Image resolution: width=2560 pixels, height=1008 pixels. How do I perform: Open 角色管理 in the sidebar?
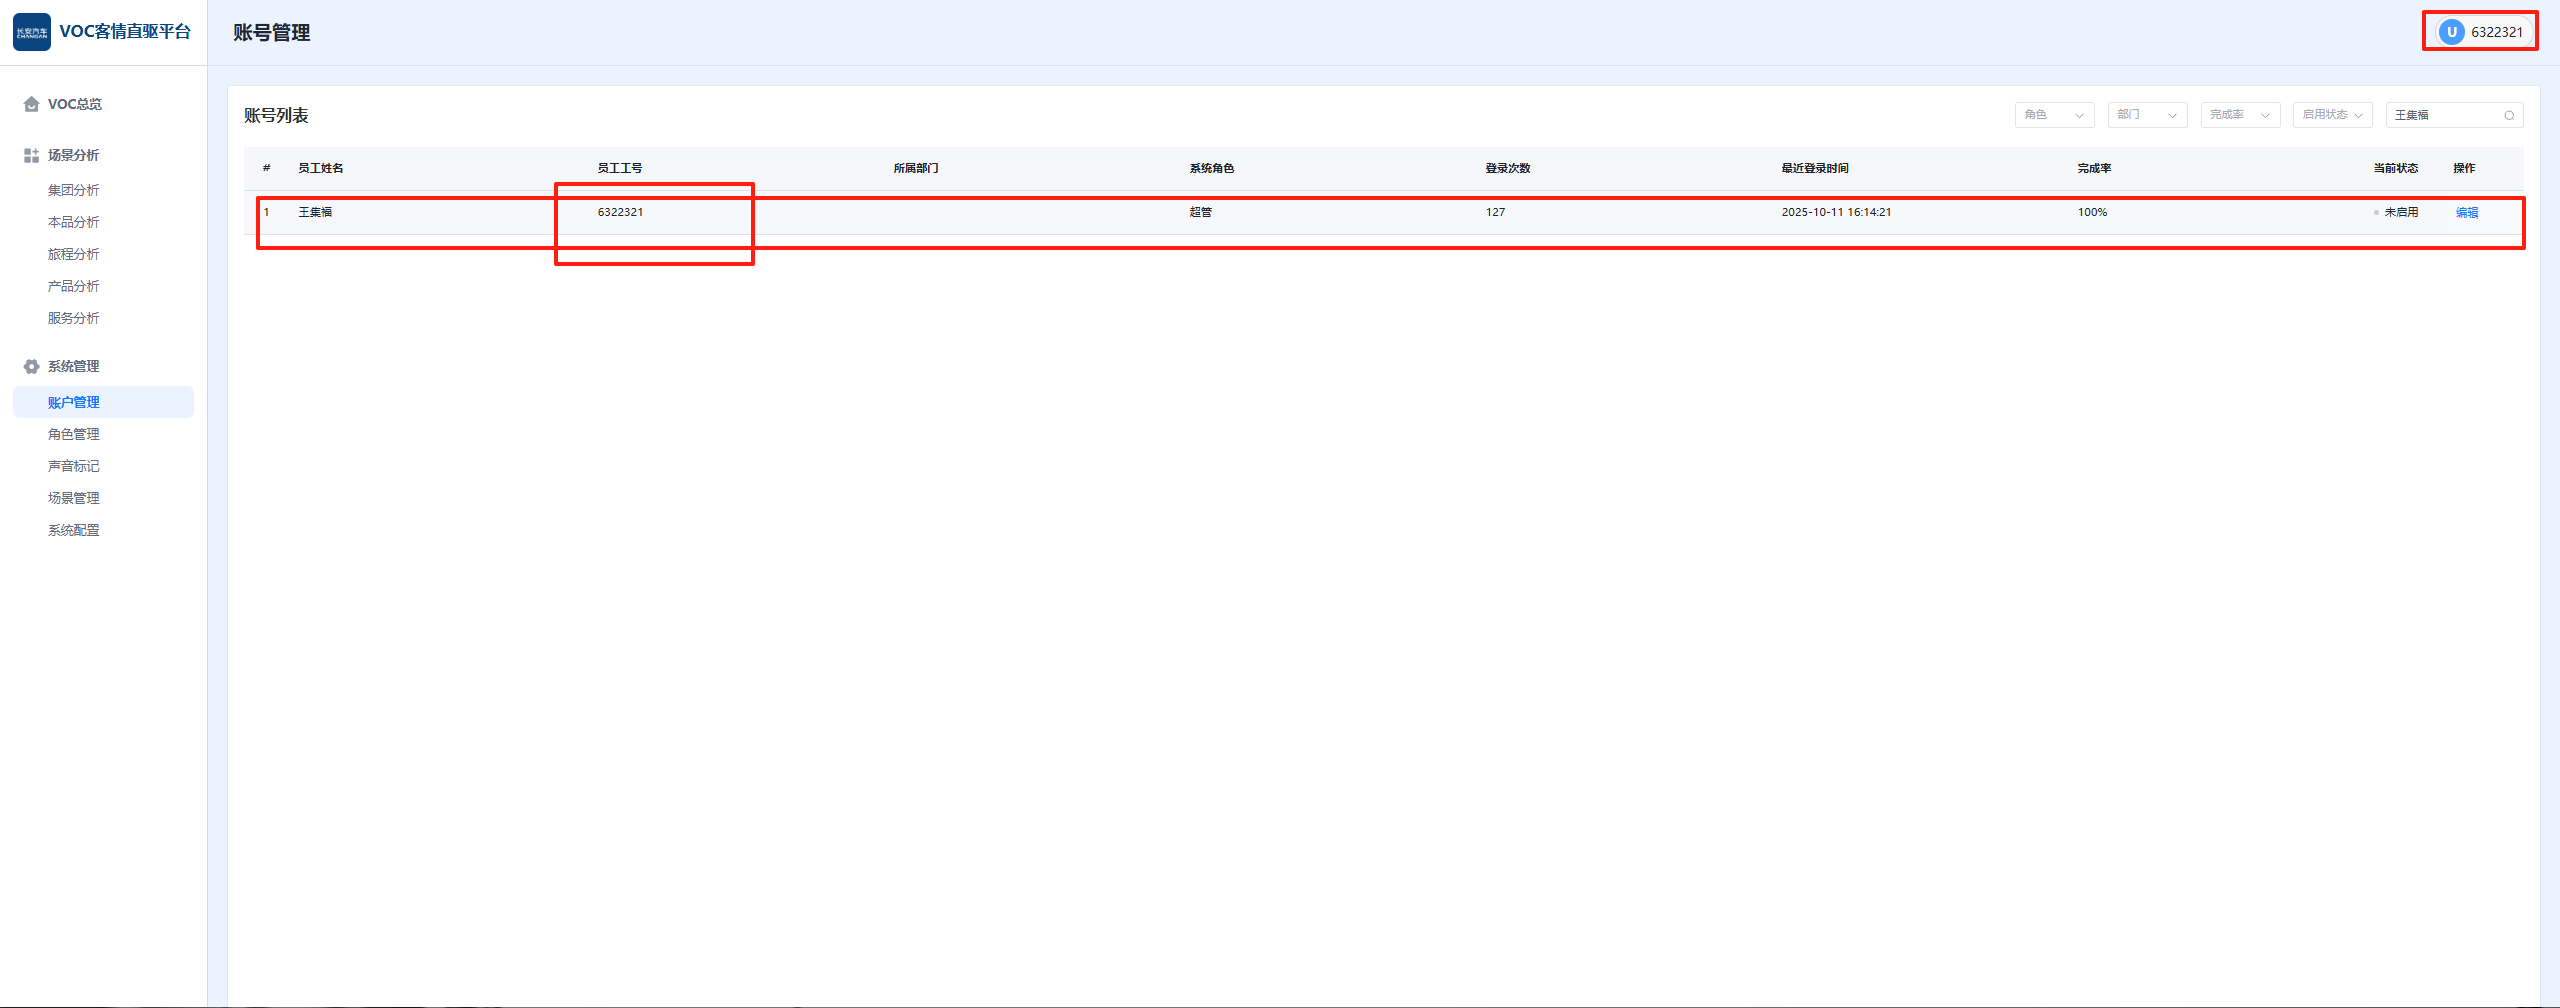tap(74, 434)
